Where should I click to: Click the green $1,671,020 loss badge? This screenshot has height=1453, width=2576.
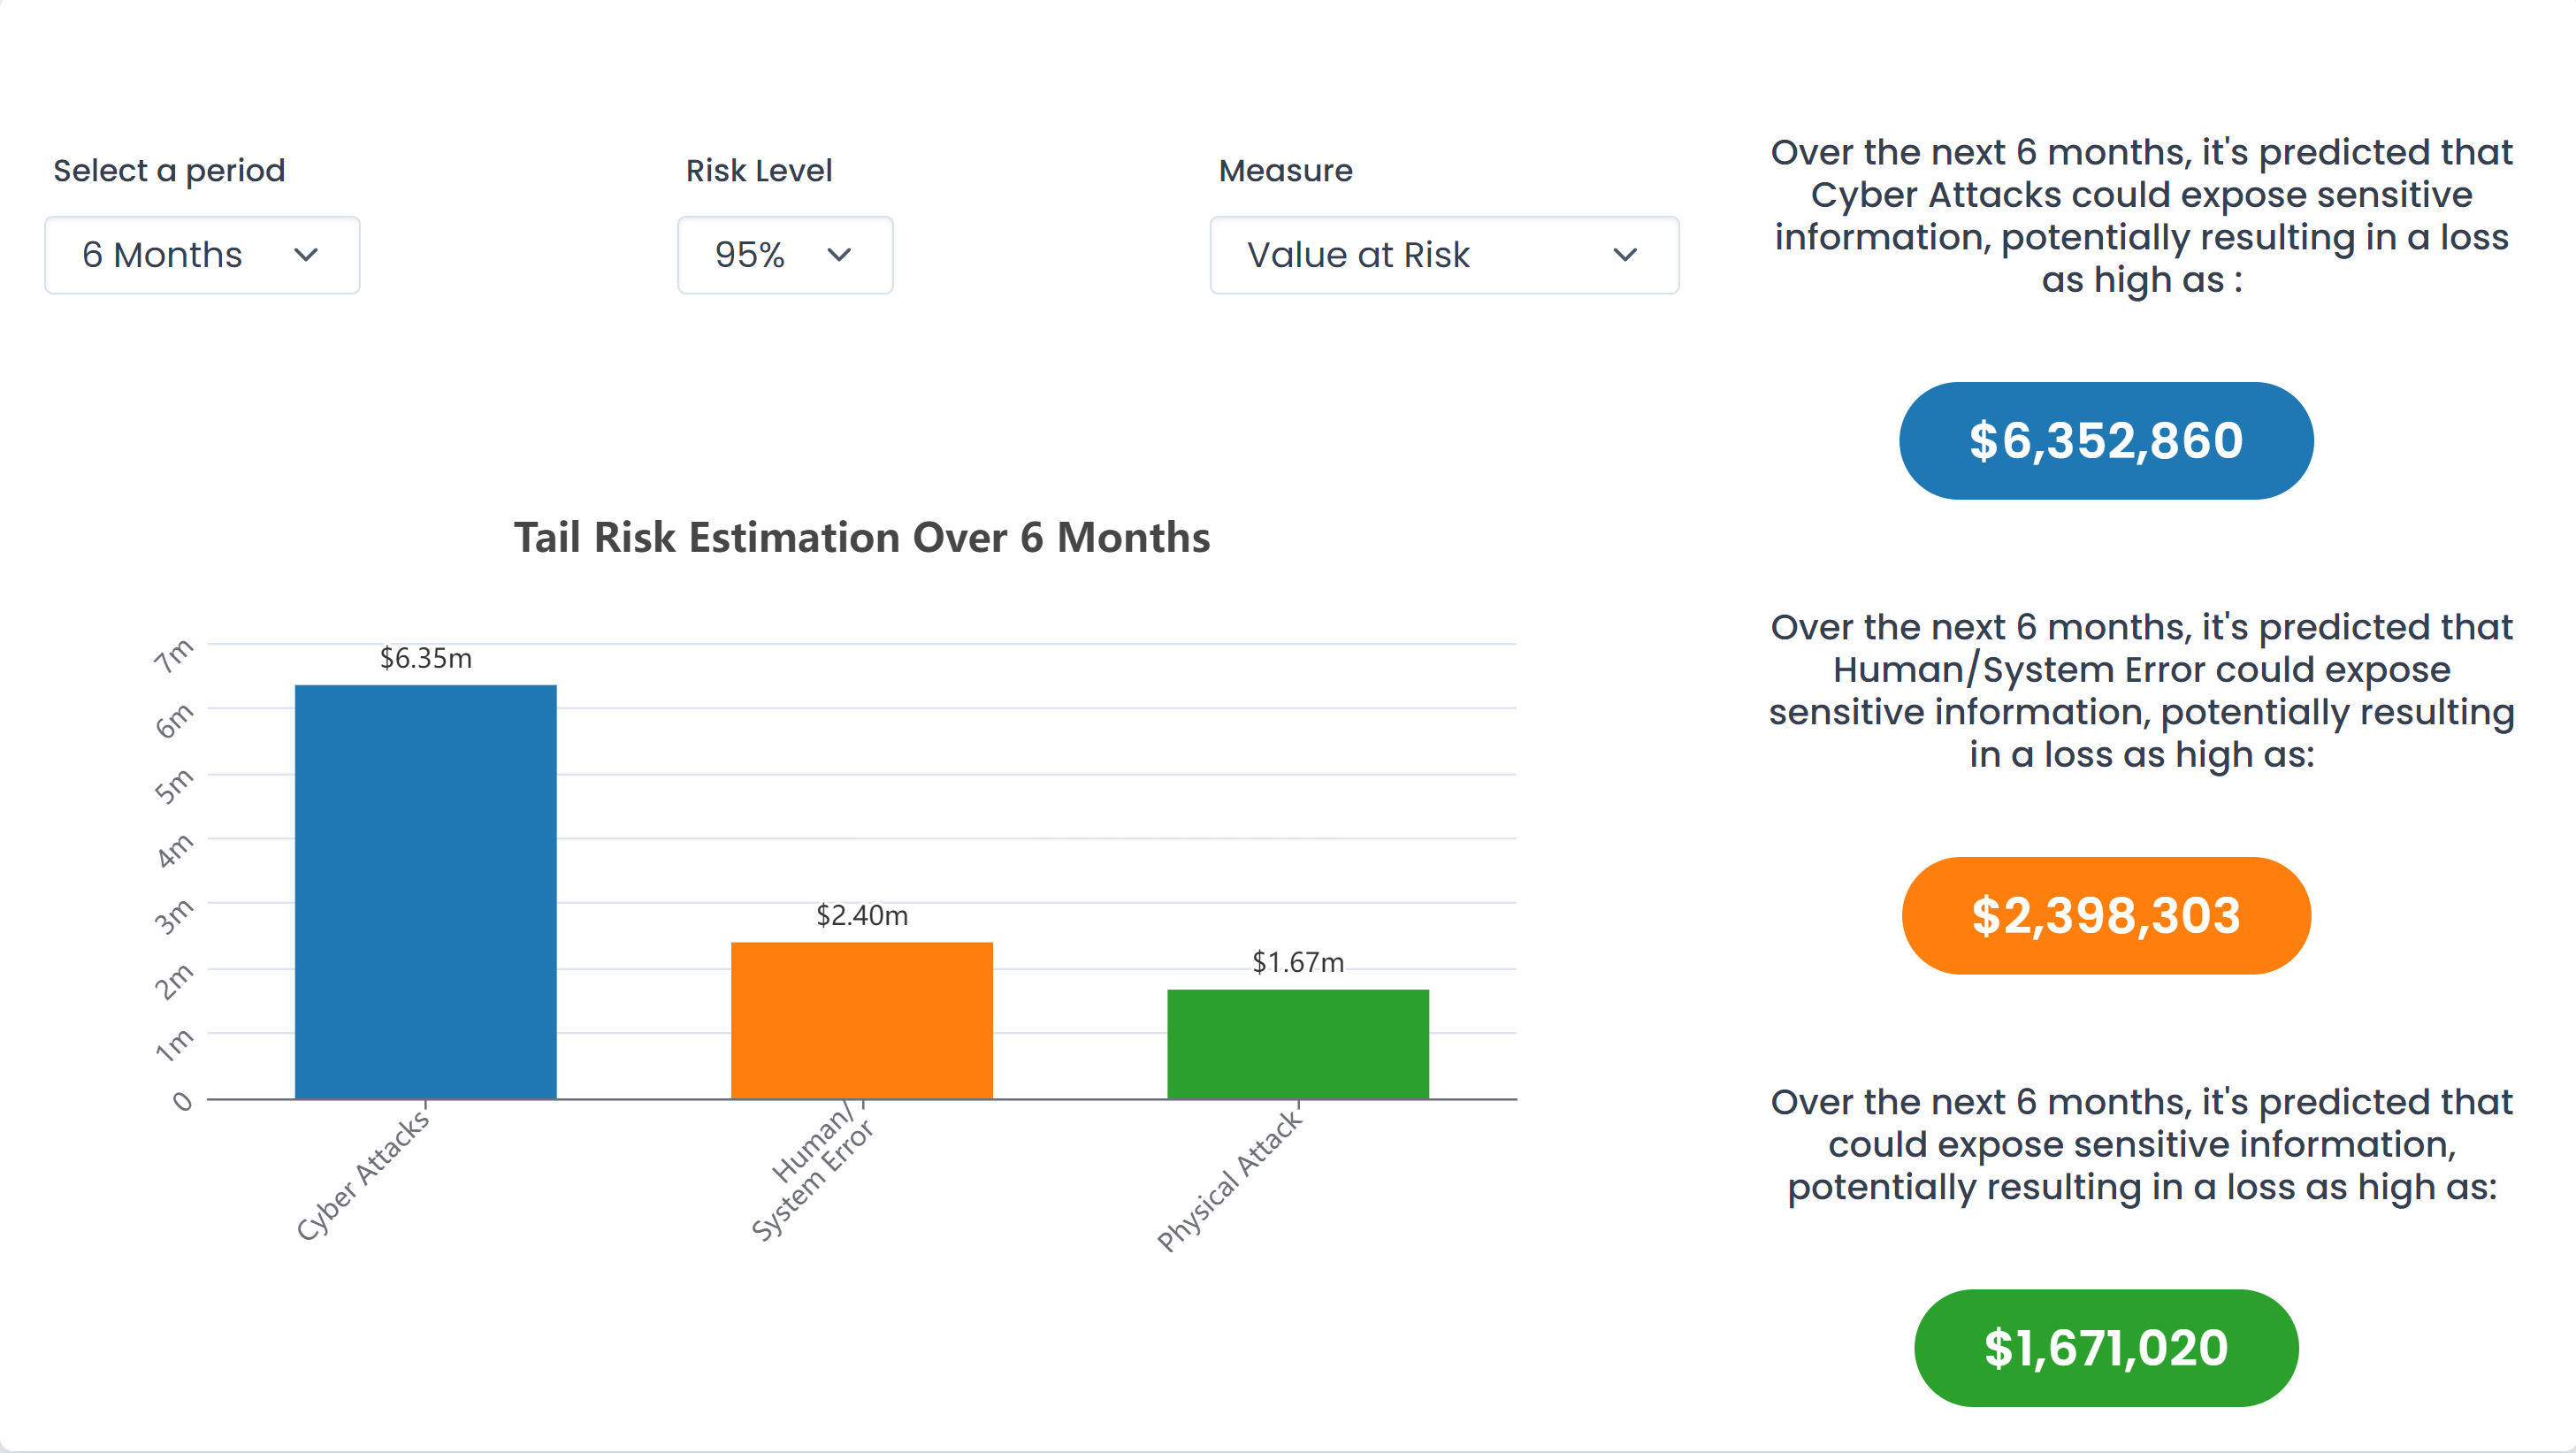click(x=2105, y=1347)
